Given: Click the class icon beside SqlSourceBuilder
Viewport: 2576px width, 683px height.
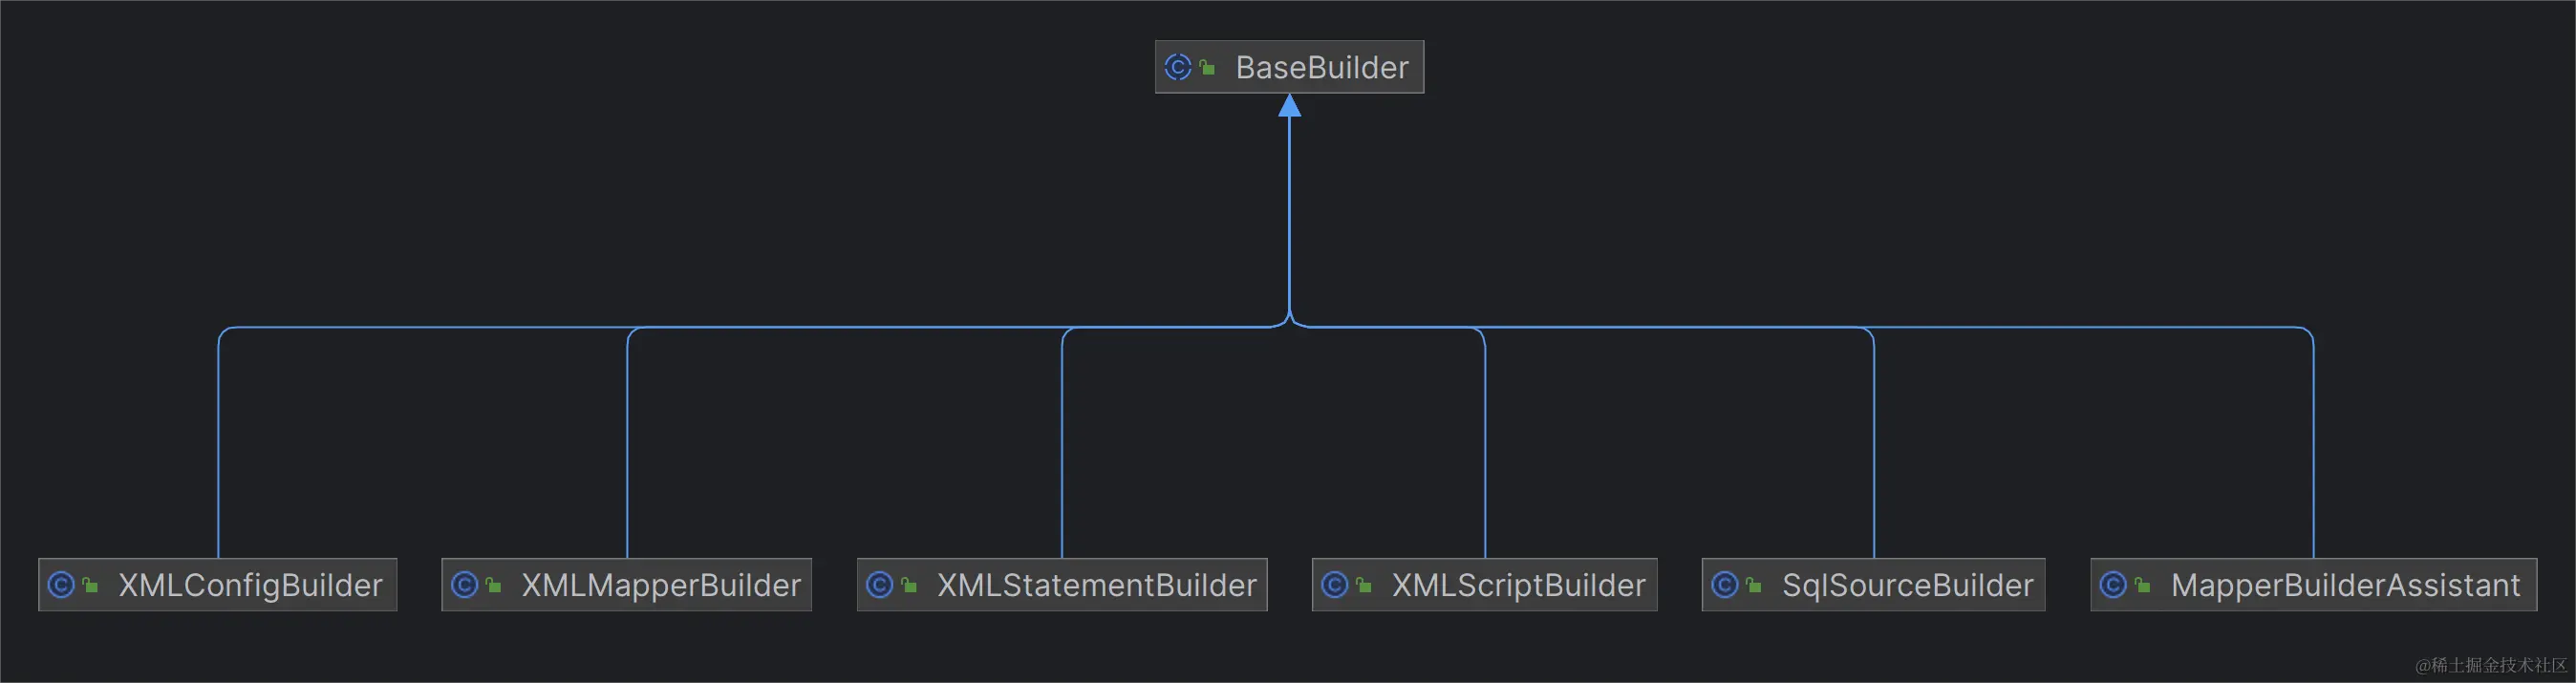Looking at the screenshot, I should pyautogui.click(x=1725, y=585).
